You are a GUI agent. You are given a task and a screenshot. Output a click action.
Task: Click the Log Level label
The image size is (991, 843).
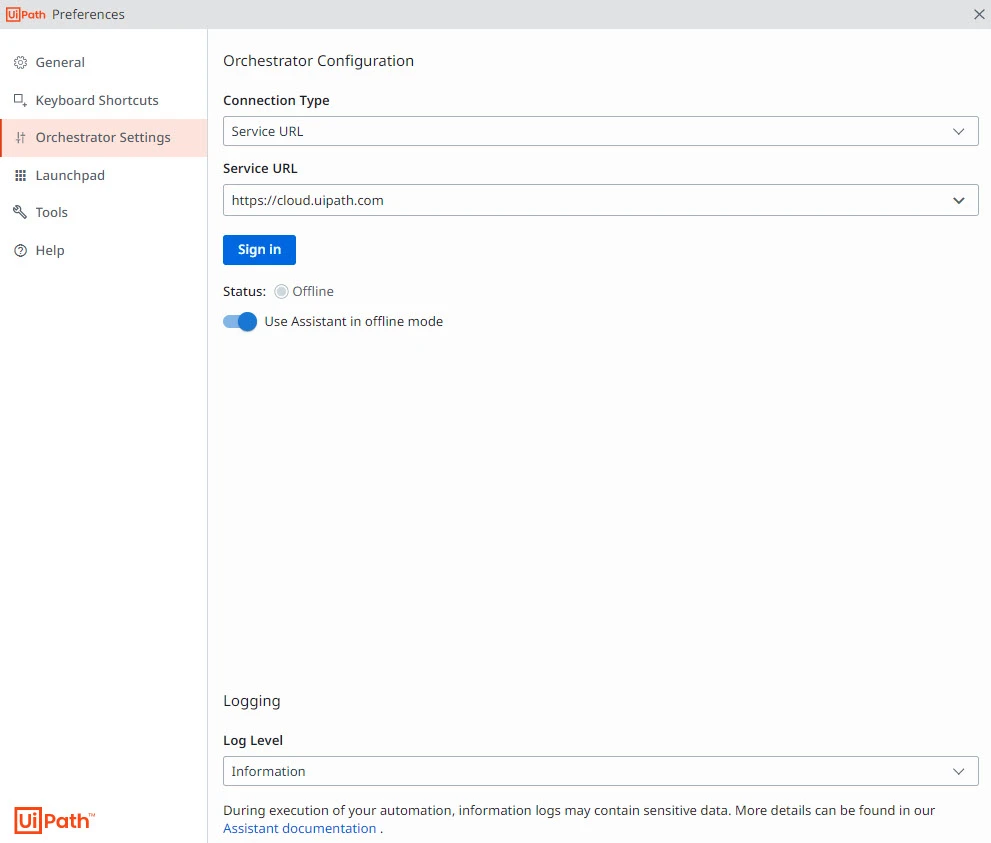253,741
